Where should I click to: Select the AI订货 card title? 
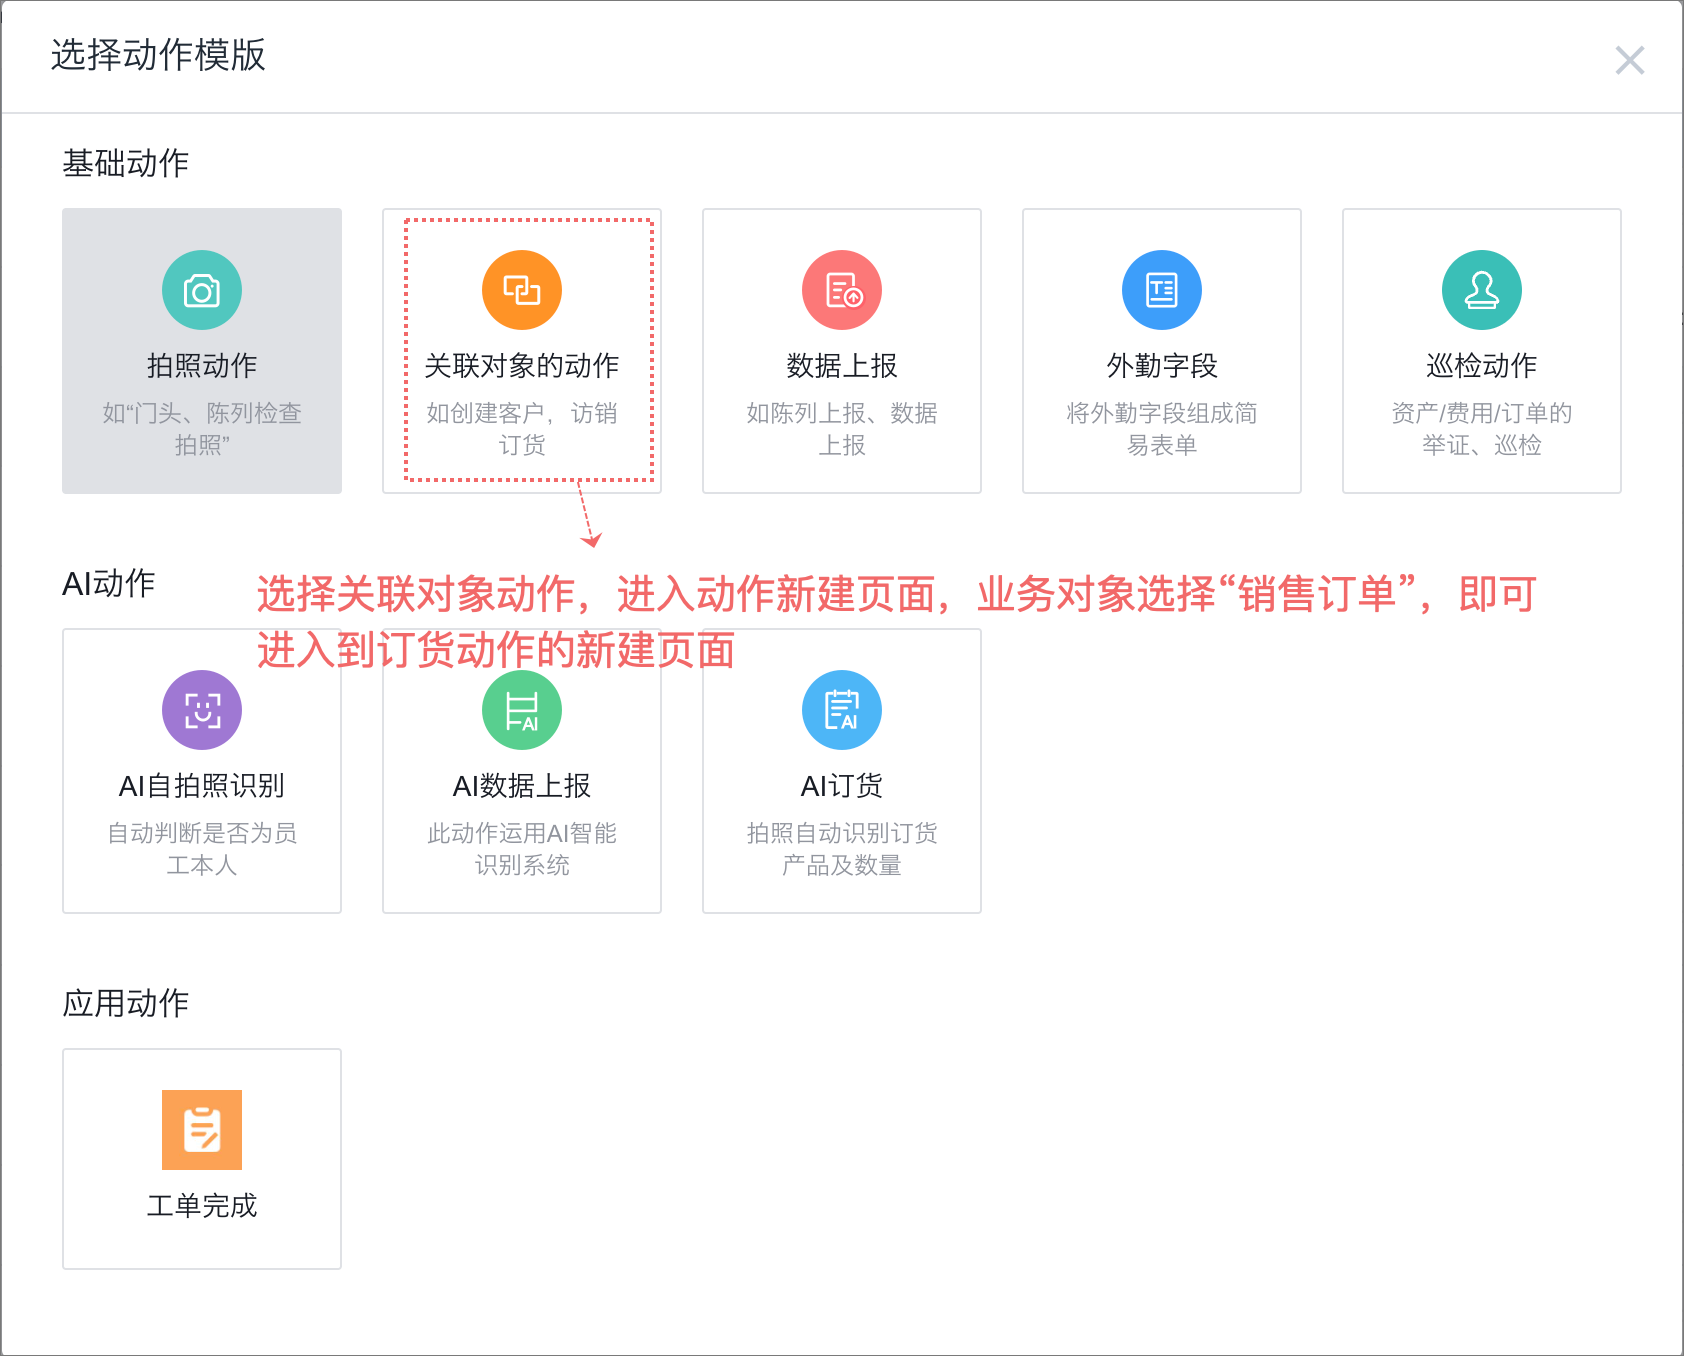[x=842, y=786]
